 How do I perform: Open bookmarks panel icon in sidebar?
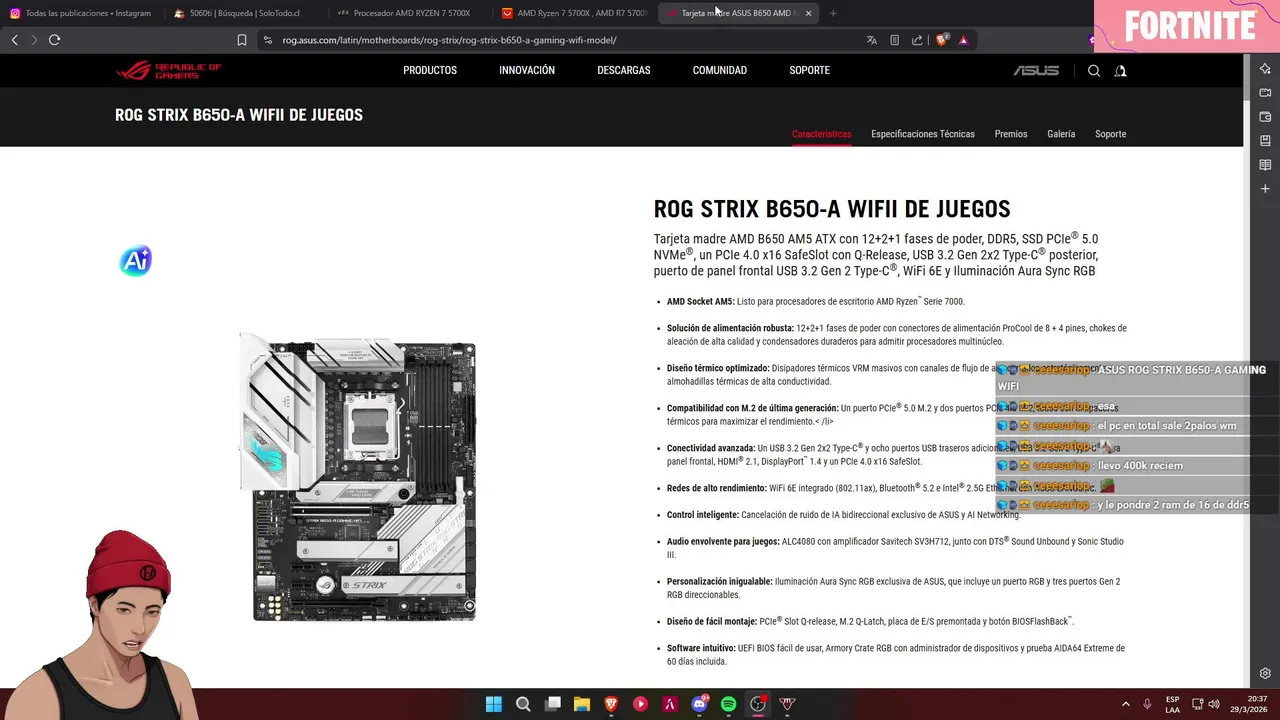tap(1265, 140)
